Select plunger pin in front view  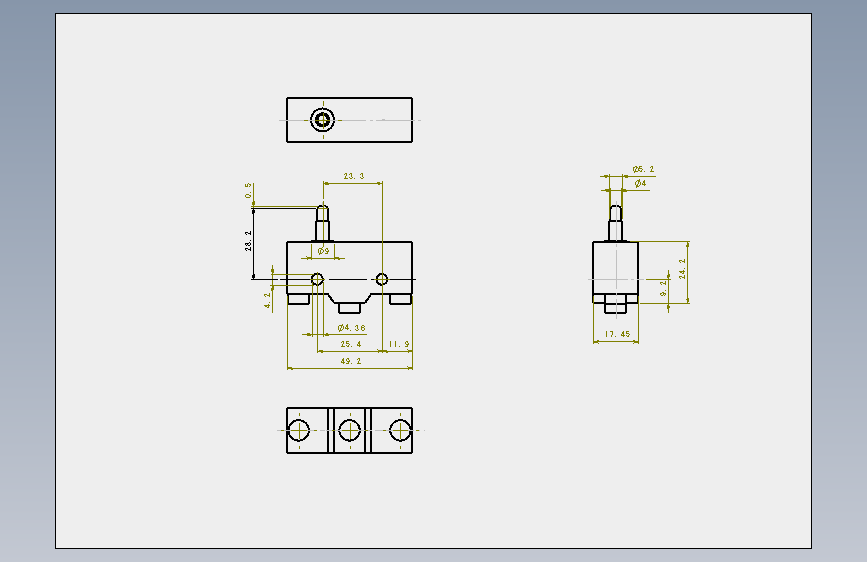322,223
